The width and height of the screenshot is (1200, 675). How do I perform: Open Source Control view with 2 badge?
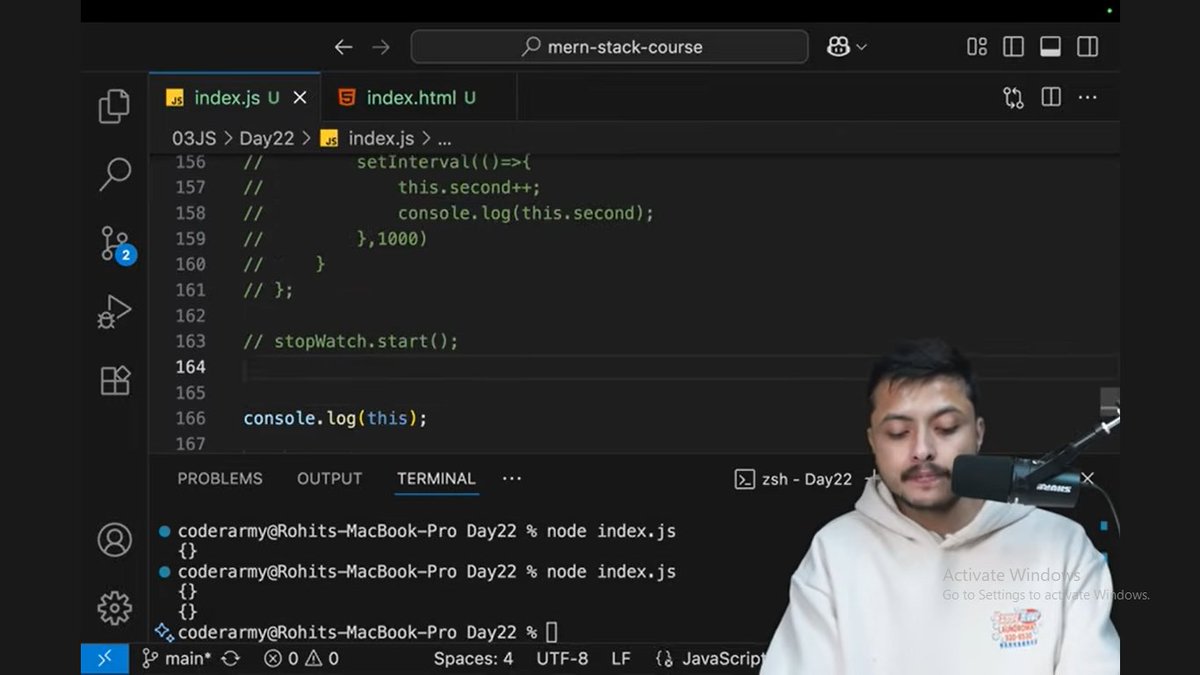click(x=116, y=243)
